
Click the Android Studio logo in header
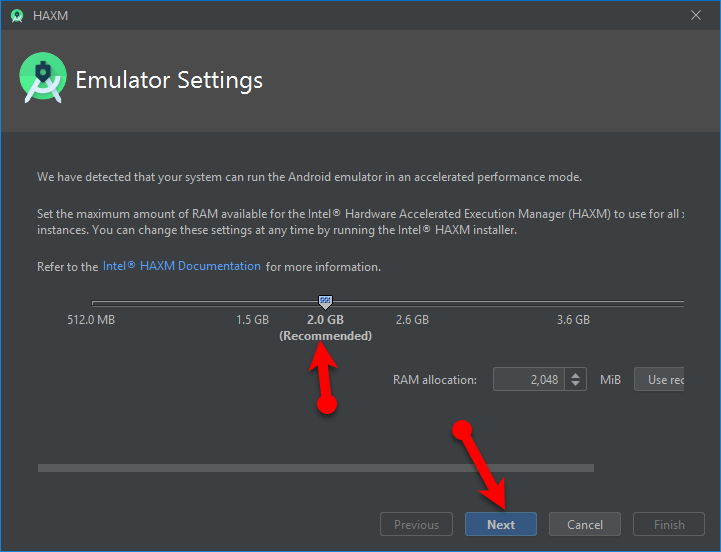click(x=43, y=80)
